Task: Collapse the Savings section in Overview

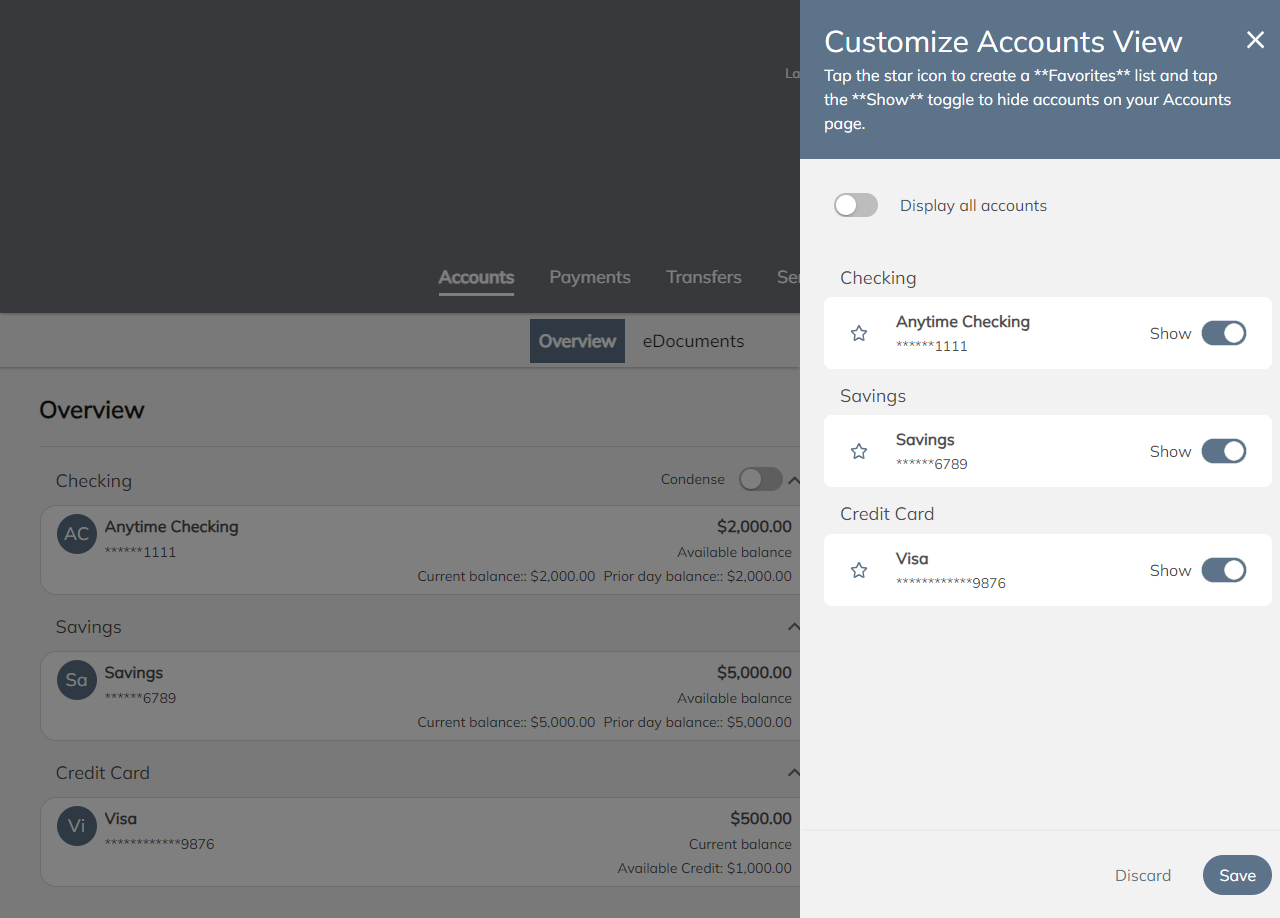Action: pyautogui.click(x=793, y=627)
